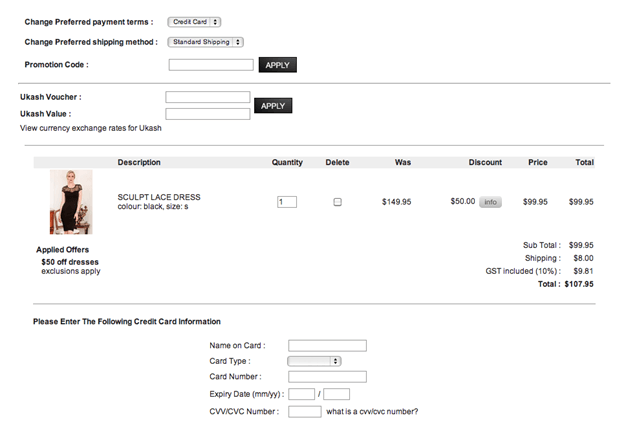This screenshot has width=628, height=435.
Task: Focus the Ukash Voucher input box
Action: click(207, 97)
